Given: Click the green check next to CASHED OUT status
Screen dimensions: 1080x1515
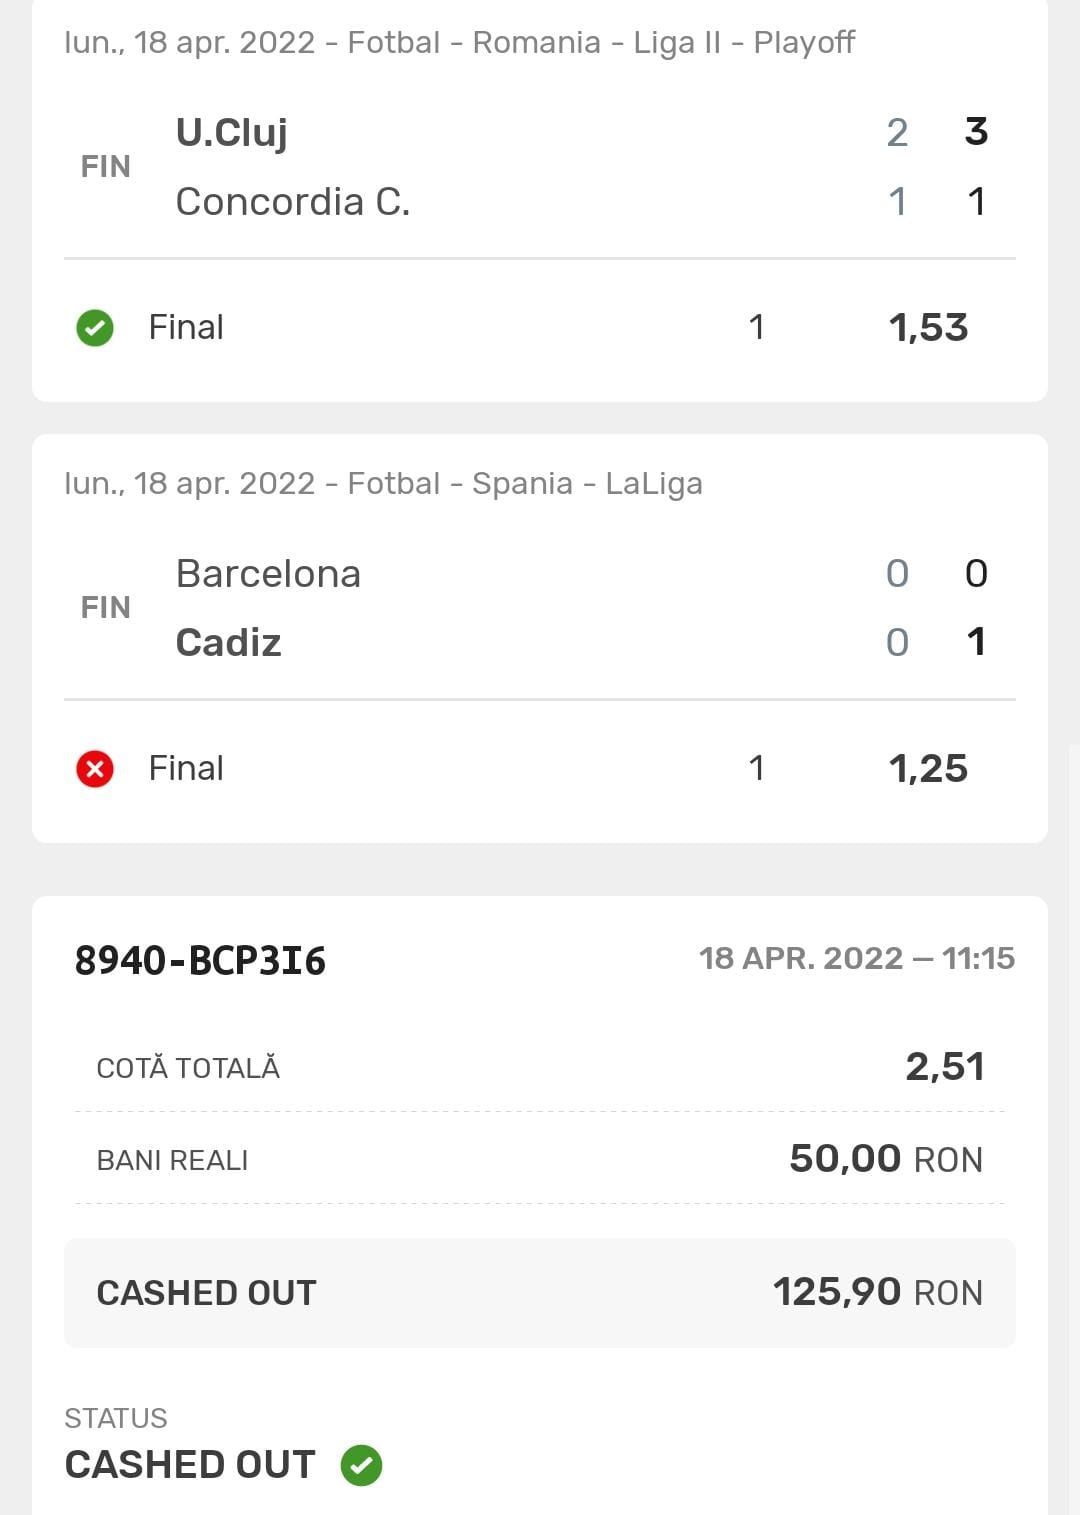Looking at the screenshot, I should 361,1465.
